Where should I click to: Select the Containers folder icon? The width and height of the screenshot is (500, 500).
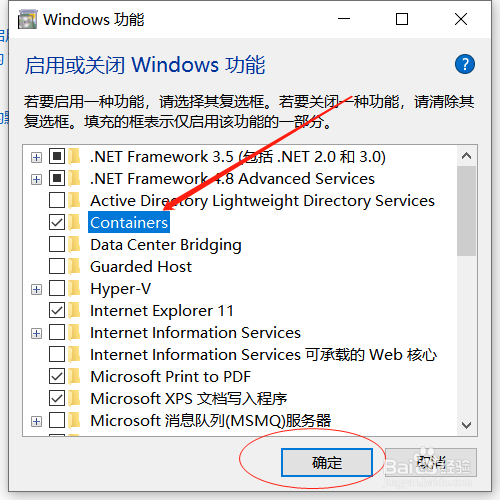[x=75, y=223]
